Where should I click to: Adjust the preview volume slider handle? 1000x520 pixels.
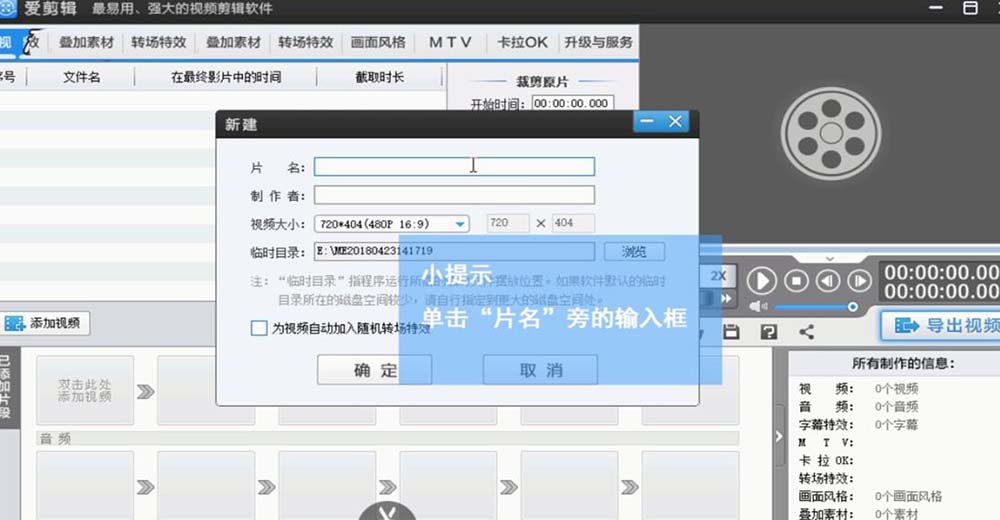tap(852, 307)
